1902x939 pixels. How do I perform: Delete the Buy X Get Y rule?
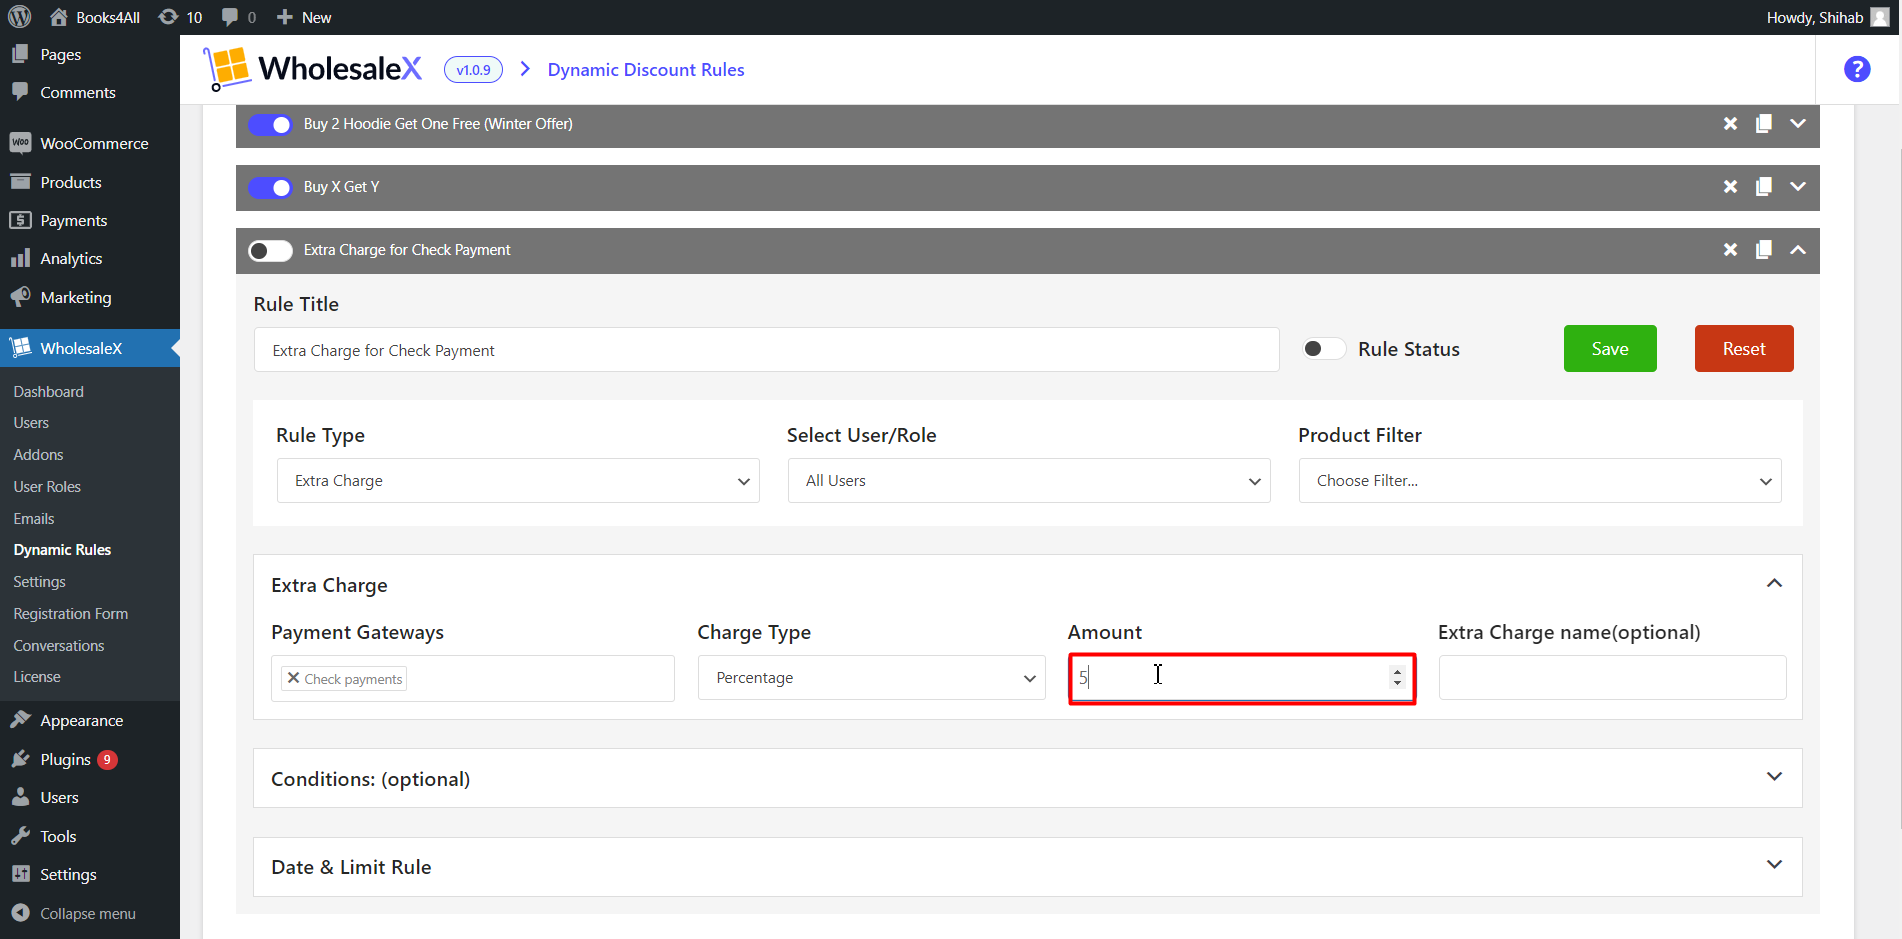tap(1730, 187)
